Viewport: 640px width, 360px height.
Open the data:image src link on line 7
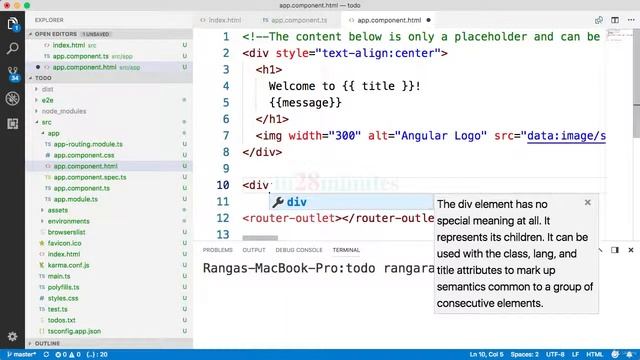567,136
